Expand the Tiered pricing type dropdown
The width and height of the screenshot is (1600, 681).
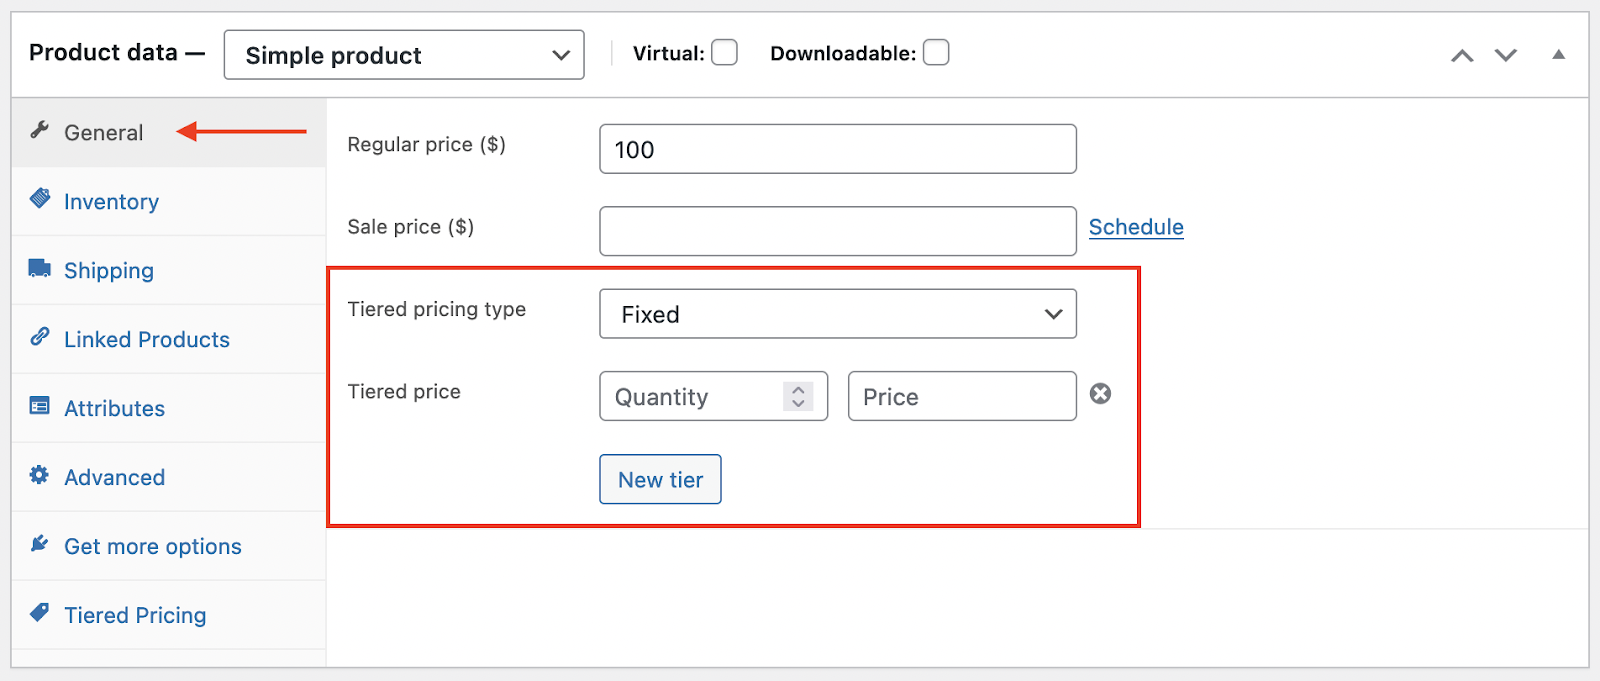pos(837,314)
